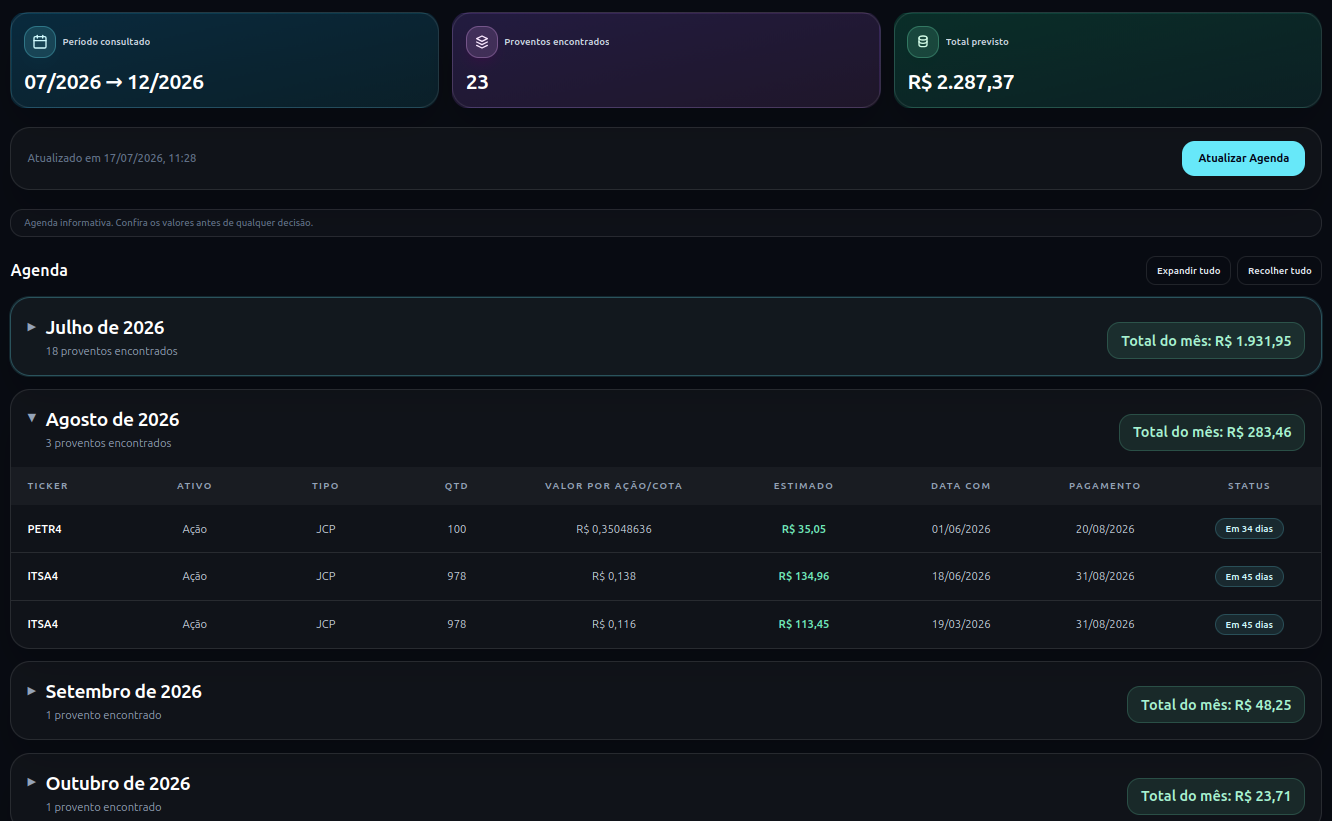Expand the Outubro de 2026 section arrow
The height and width of the screenshot is (821, 1332).
click(x=32, y=782)
